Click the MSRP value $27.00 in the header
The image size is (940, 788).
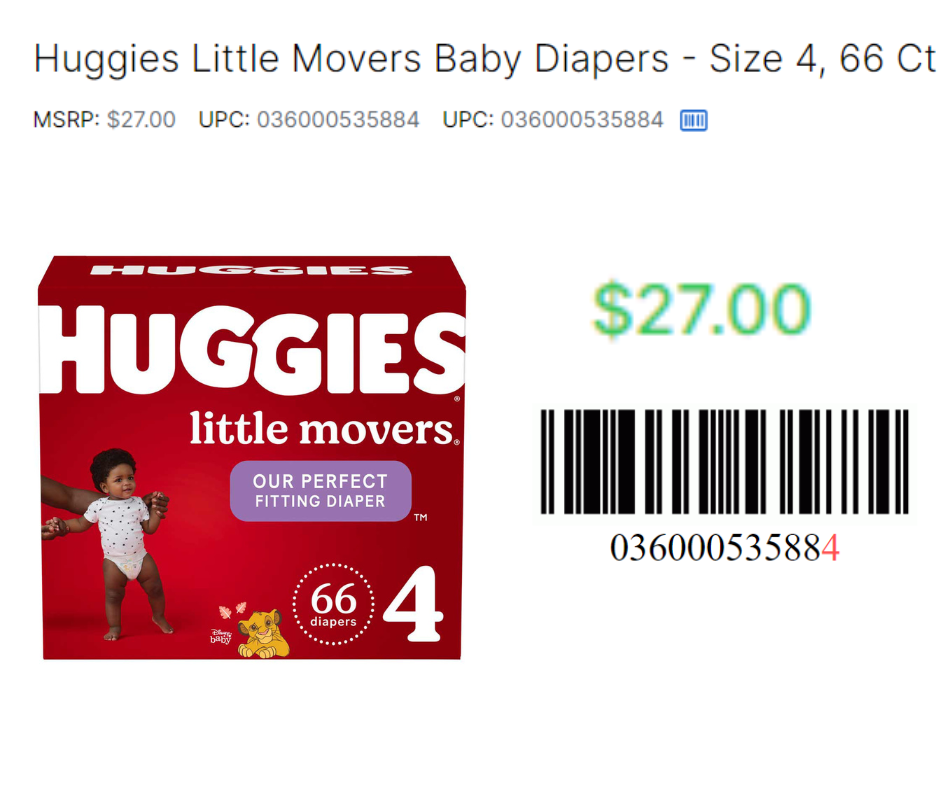click(141, 120)
